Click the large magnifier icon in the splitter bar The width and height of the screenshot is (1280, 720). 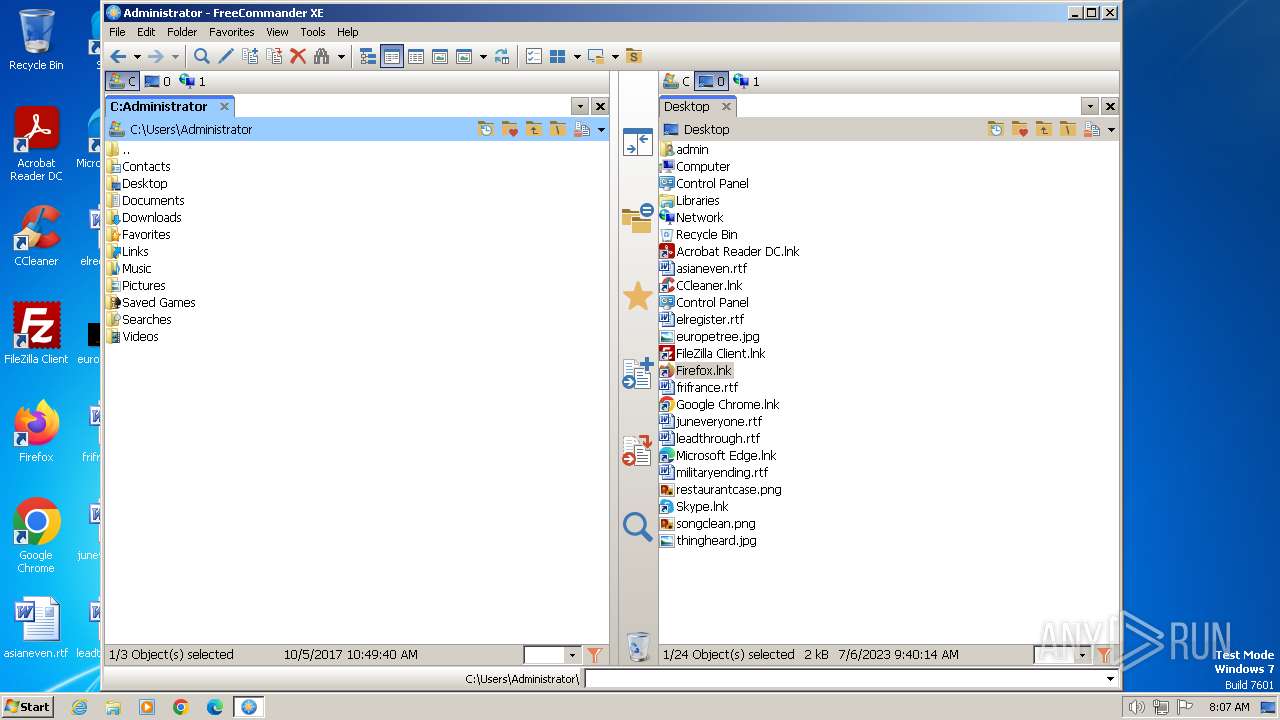click(x=637, y=526)
